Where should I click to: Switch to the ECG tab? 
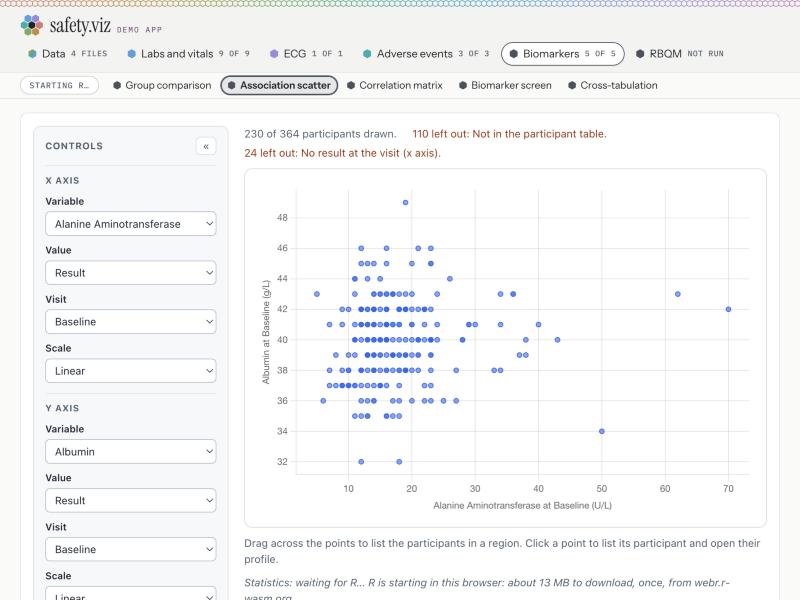(306, 54)
